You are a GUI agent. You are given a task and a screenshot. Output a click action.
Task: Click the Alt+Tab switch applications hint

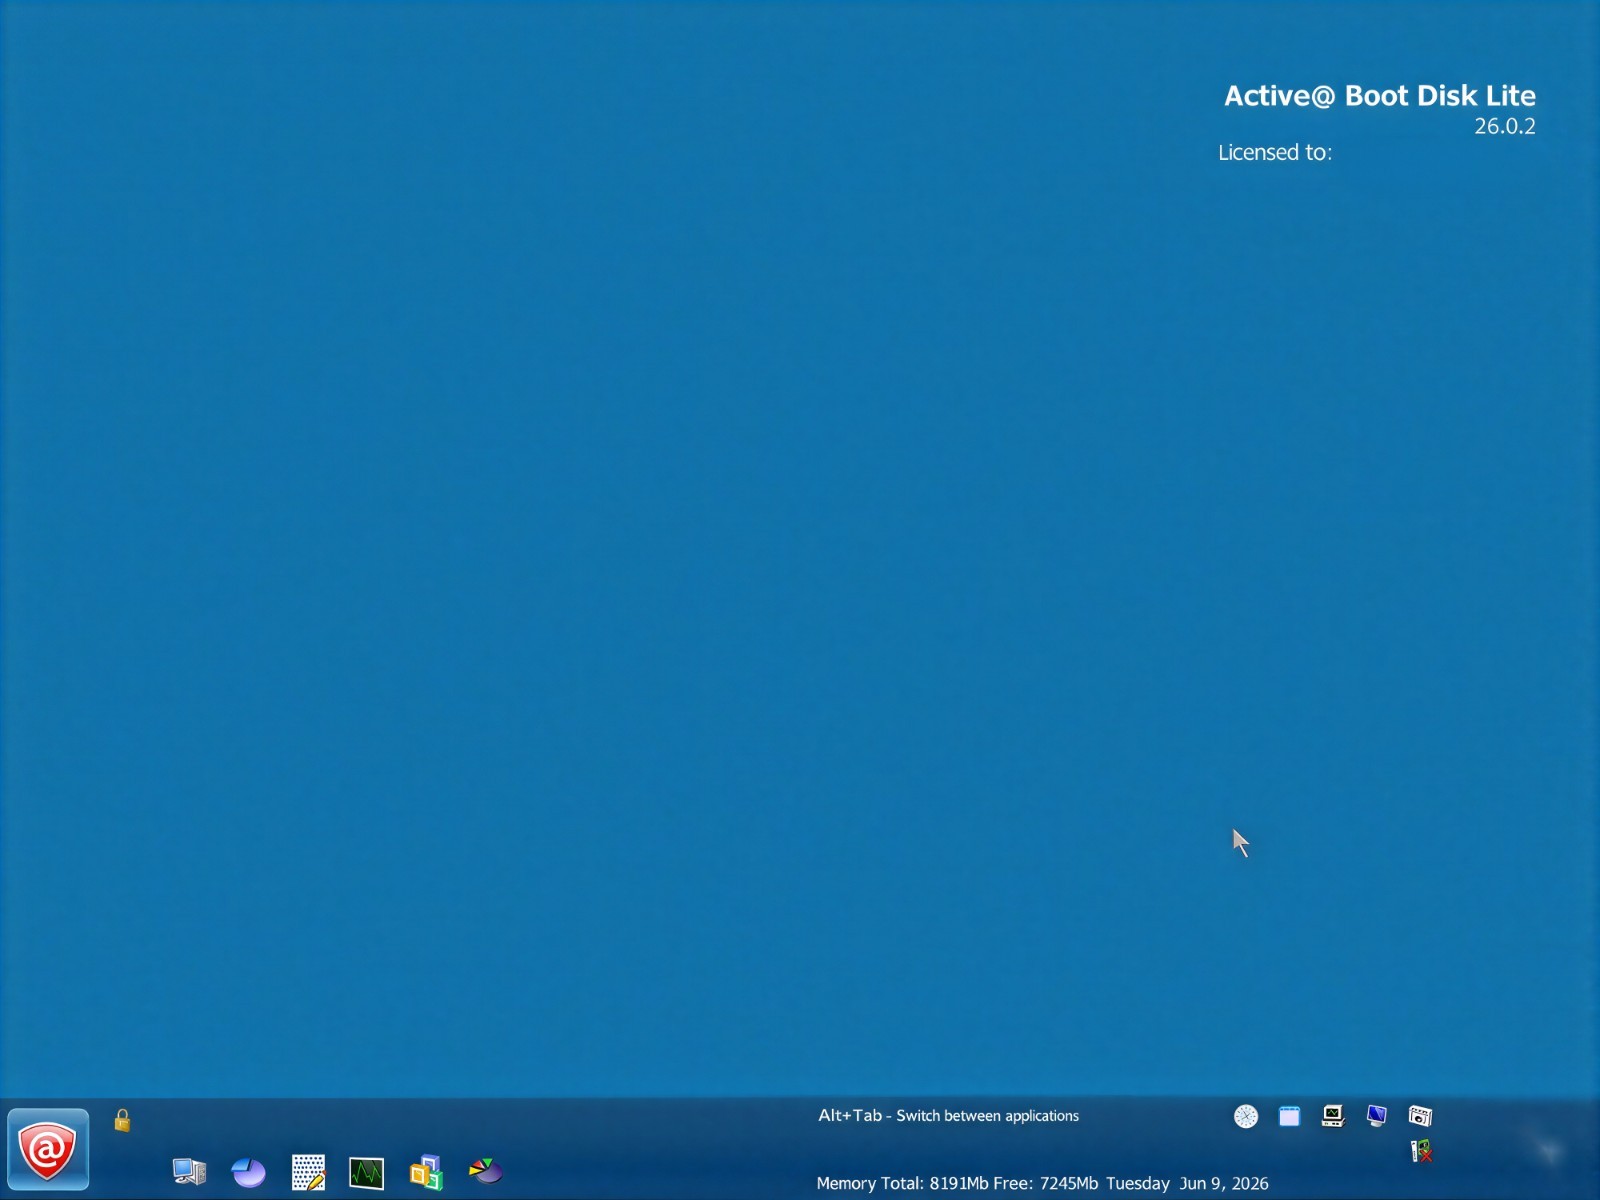(948, 1116)
